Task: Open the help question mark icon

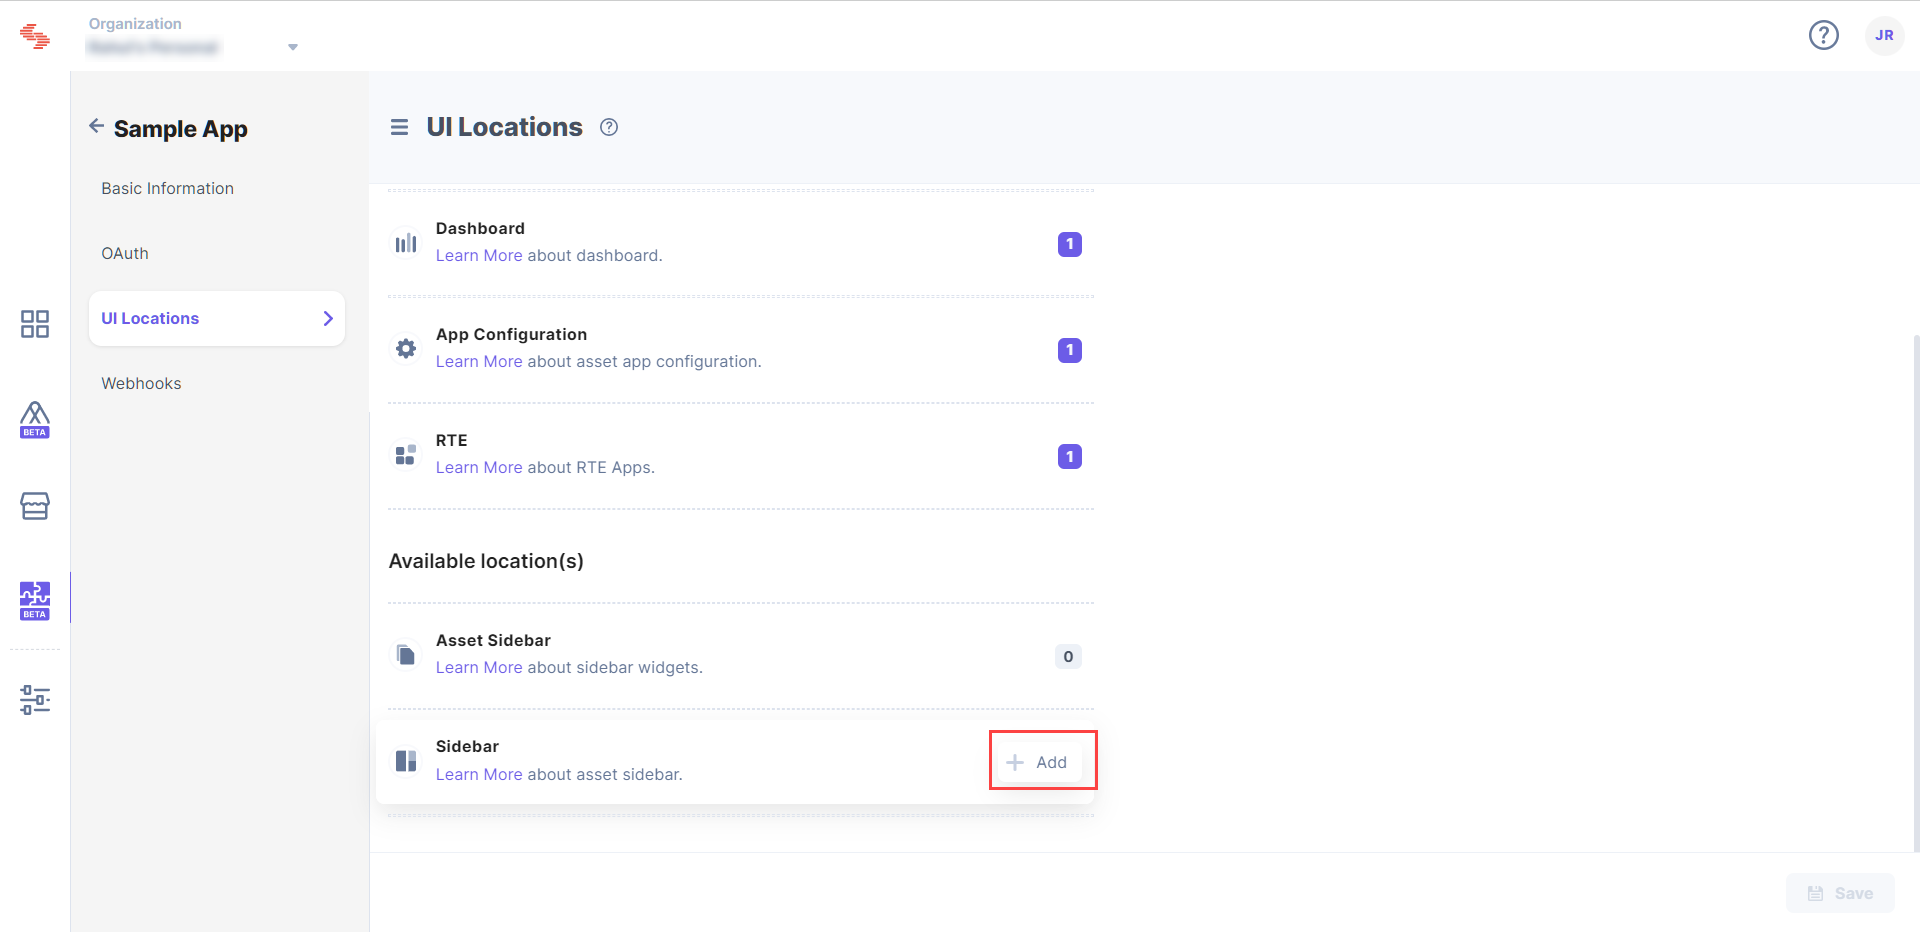Action: 1824,35
